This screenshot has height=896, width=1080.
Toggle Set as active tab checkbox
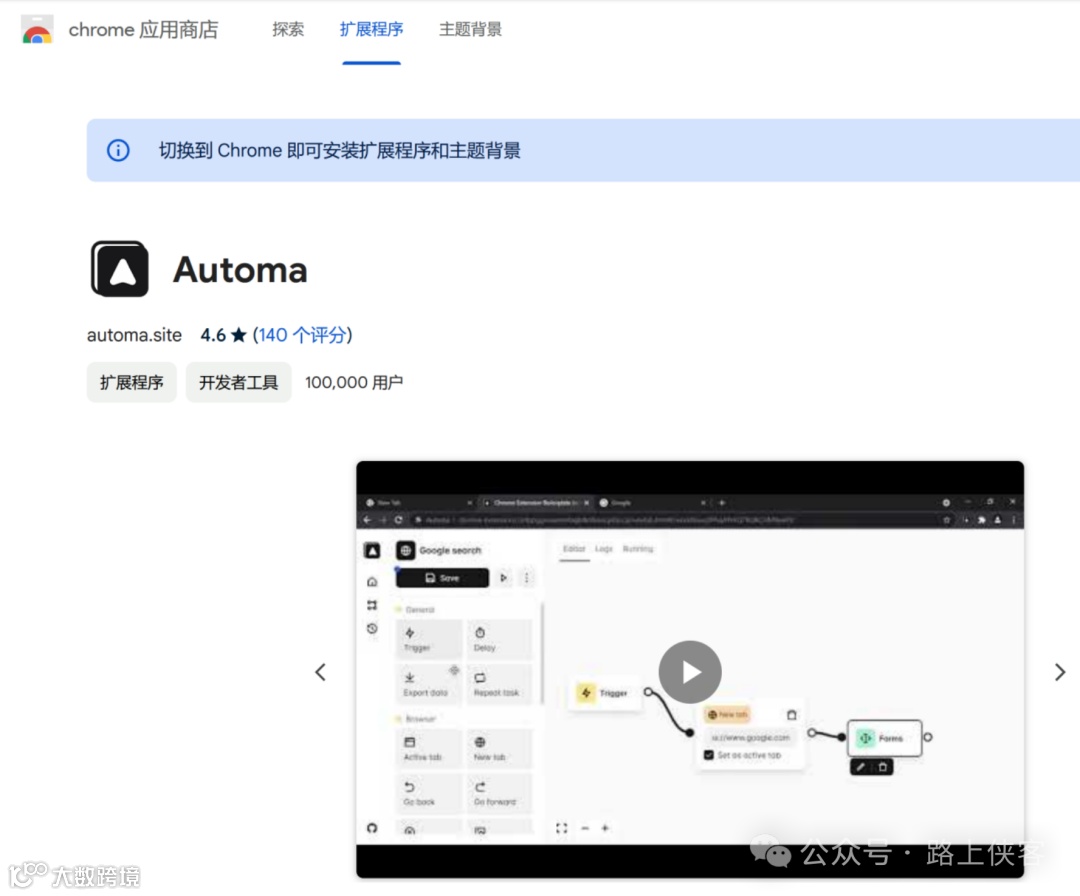pyautogui.click(x=709, y=756)
